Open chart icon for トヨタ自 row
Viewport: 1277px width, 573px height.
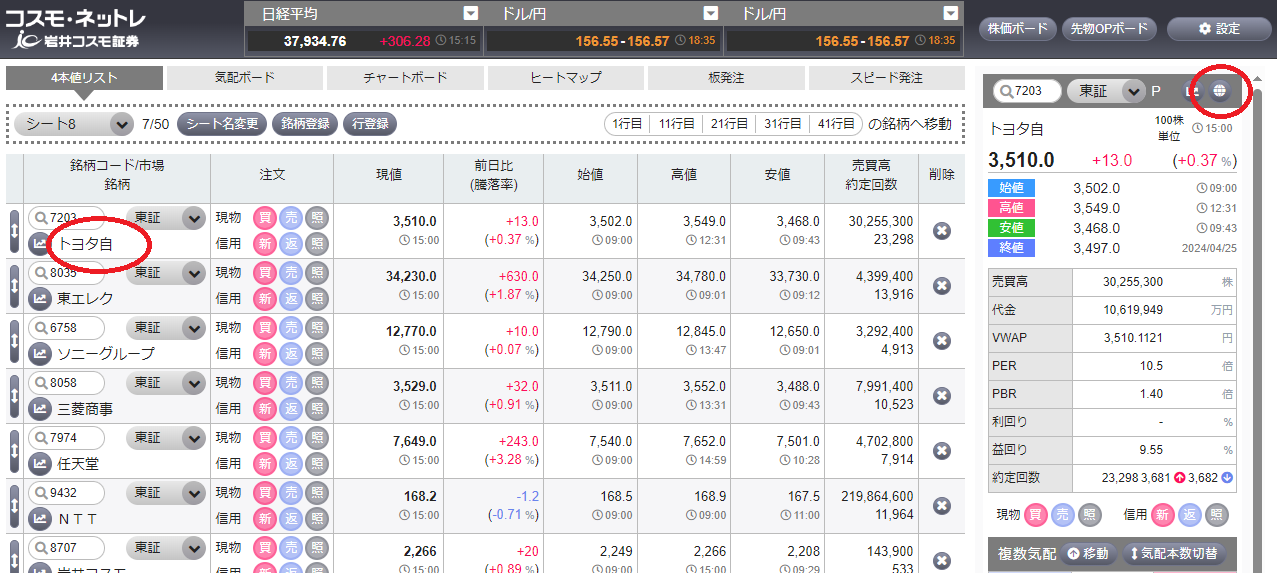(x=41, y=243)
